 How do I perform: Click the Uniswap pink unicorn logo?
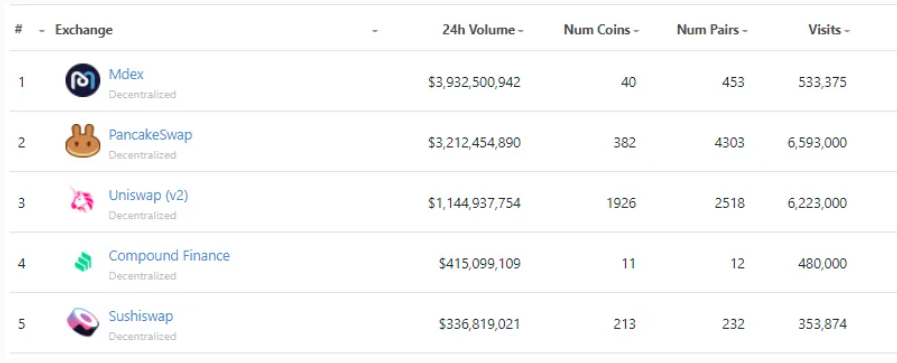pyautogui.click(x=82, y=200)
